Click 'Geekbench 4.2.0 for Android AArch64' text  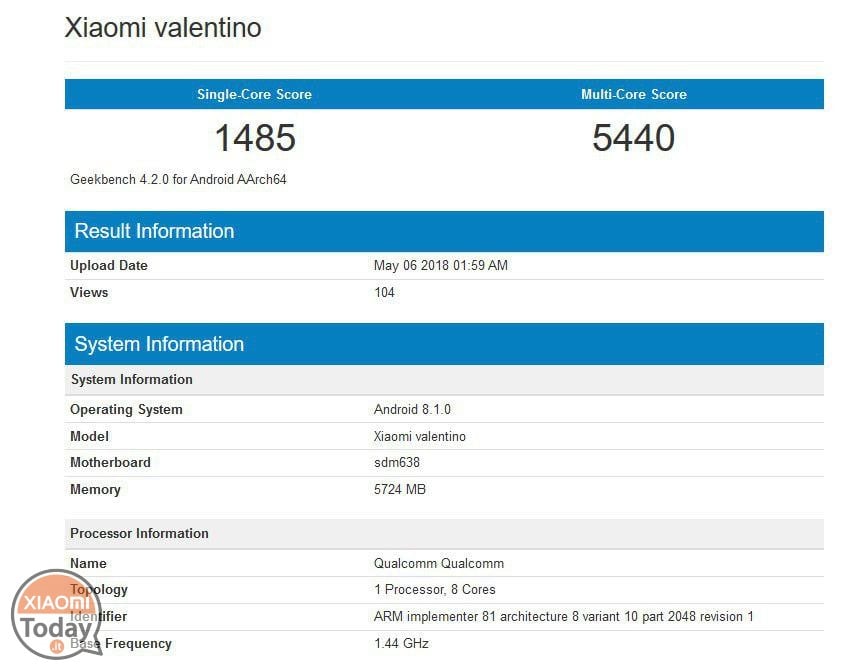(178, 179)
